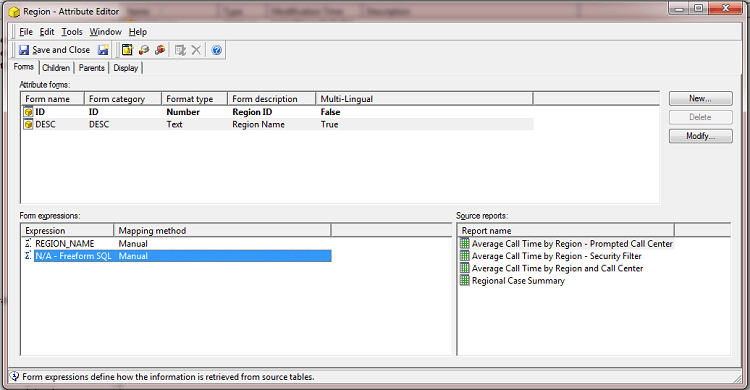Click the 'Text' format type cell
The width and height of the screenshot is (750, 390).
[x=174, y=124]
